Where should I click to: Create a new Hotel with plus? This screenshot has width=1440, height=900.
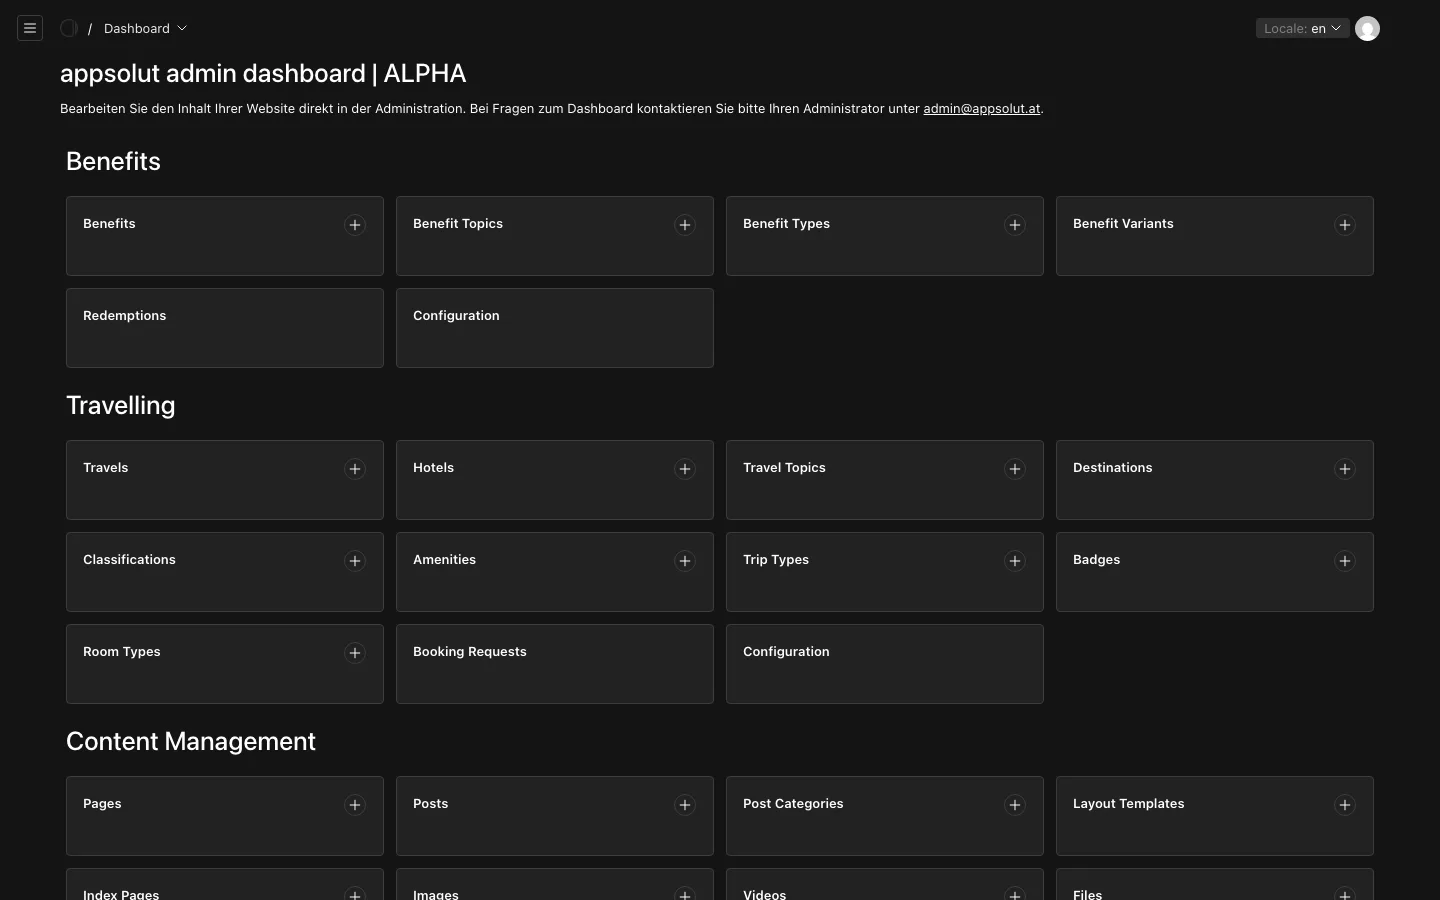(685, 469)
